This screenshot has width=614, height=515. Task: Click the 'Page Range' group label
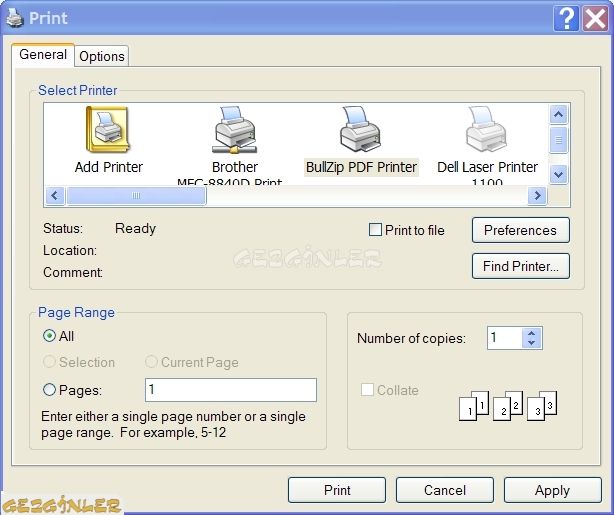[x=76, y=312]
